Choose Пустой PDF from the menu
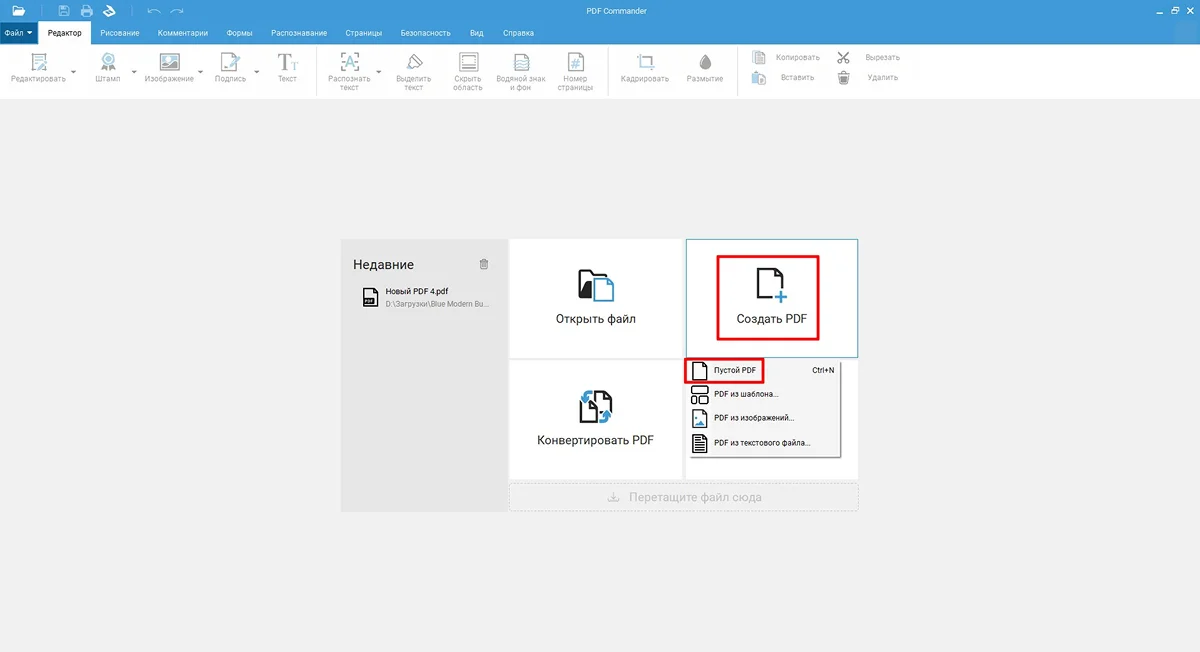 733,370
